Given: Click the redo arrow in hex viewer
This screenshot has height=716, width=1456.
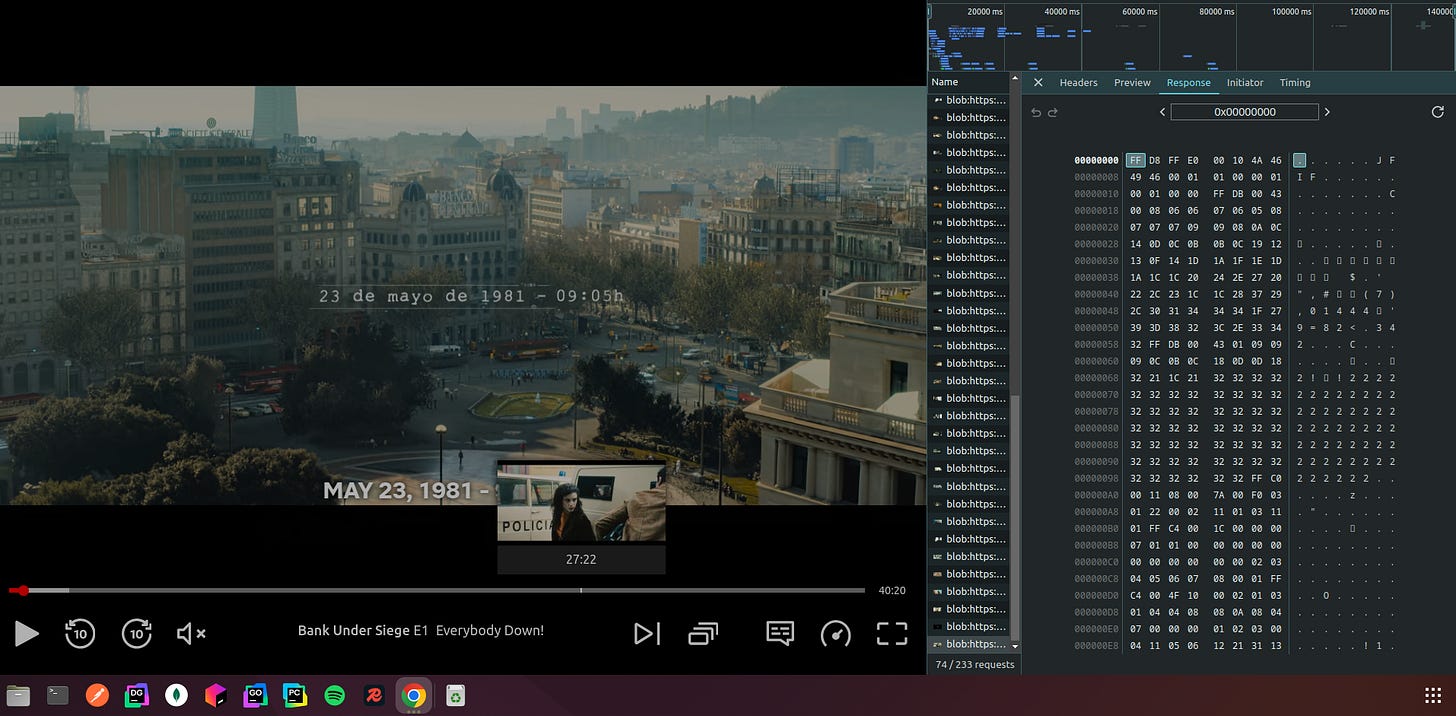Looking at the screenshot, I should (x=1052, y=112).
